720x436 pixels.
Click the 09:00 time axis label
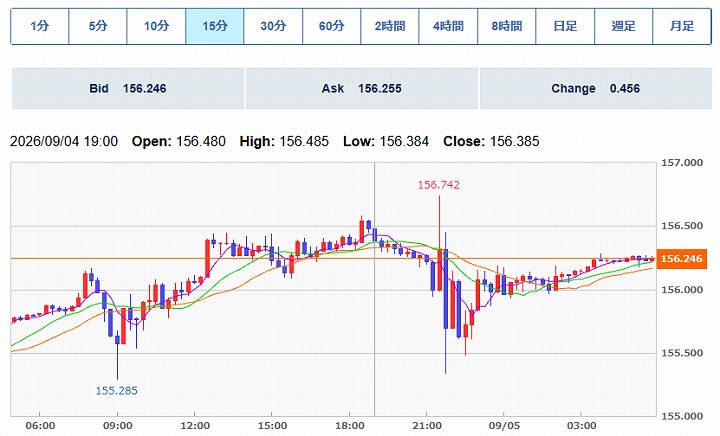(x=118, y=426)
